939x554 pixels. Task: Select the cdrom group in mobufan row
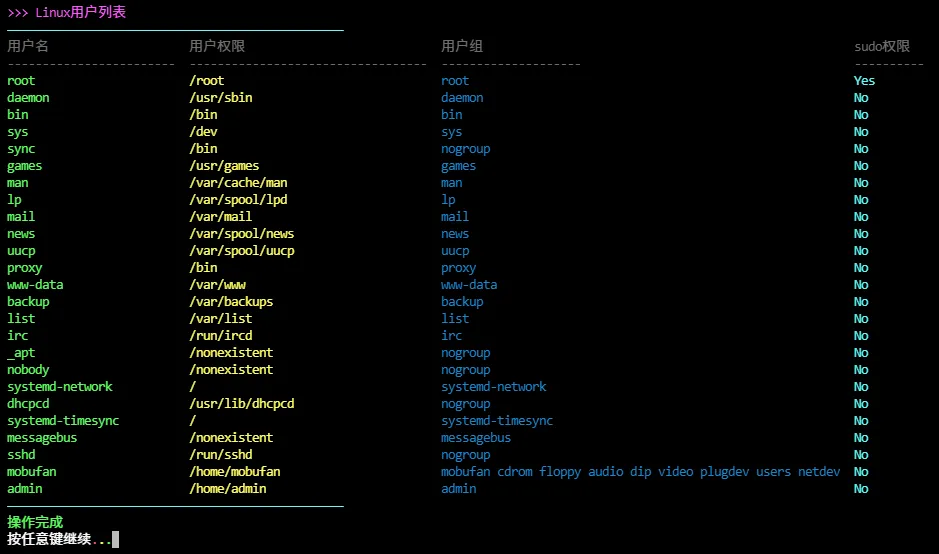[514, 472]
